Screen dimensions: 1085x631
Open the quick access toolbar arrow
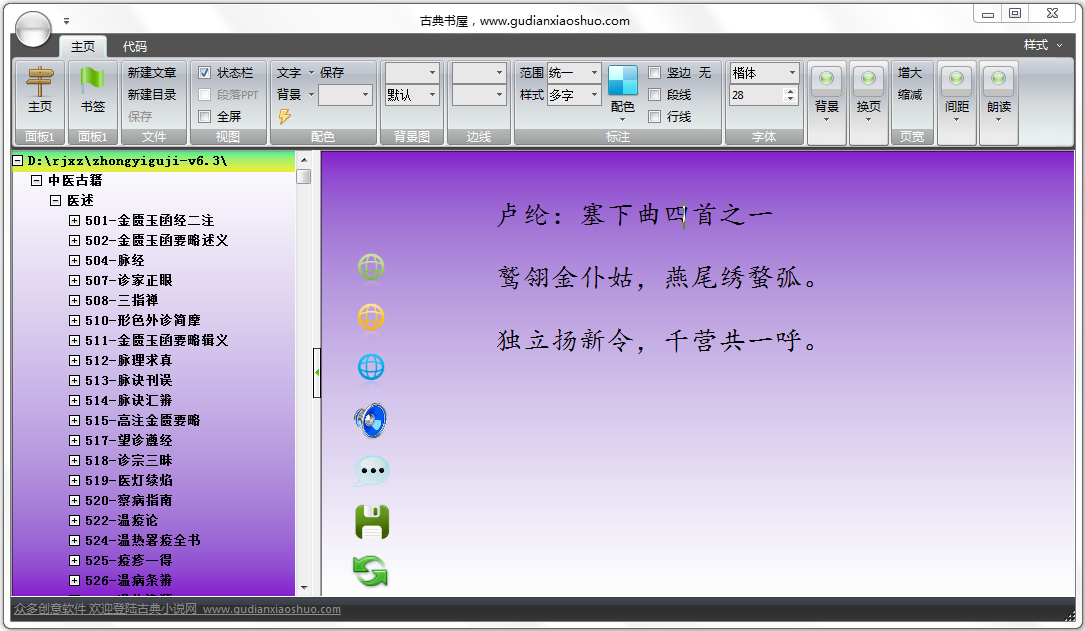tap(66, 21)
